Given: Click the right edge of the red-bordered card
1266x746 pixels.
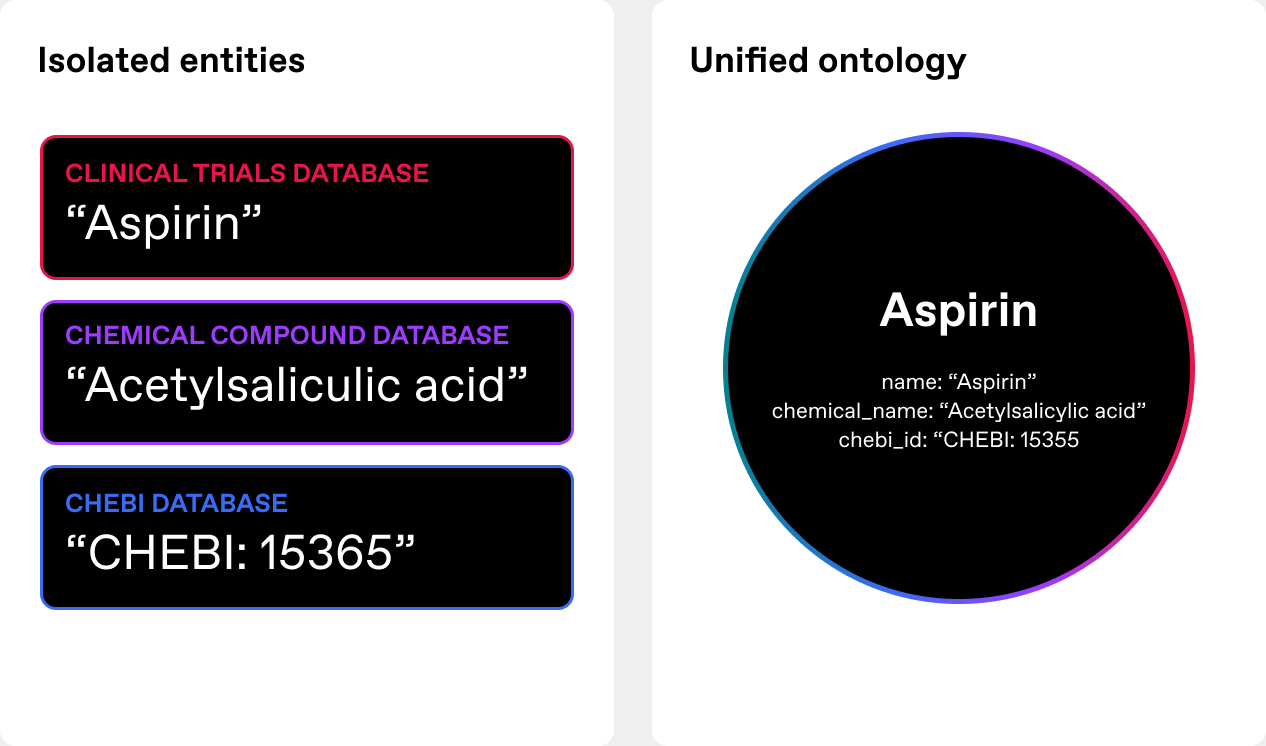Looking at the screenshot, I should (x=571, y=207).
